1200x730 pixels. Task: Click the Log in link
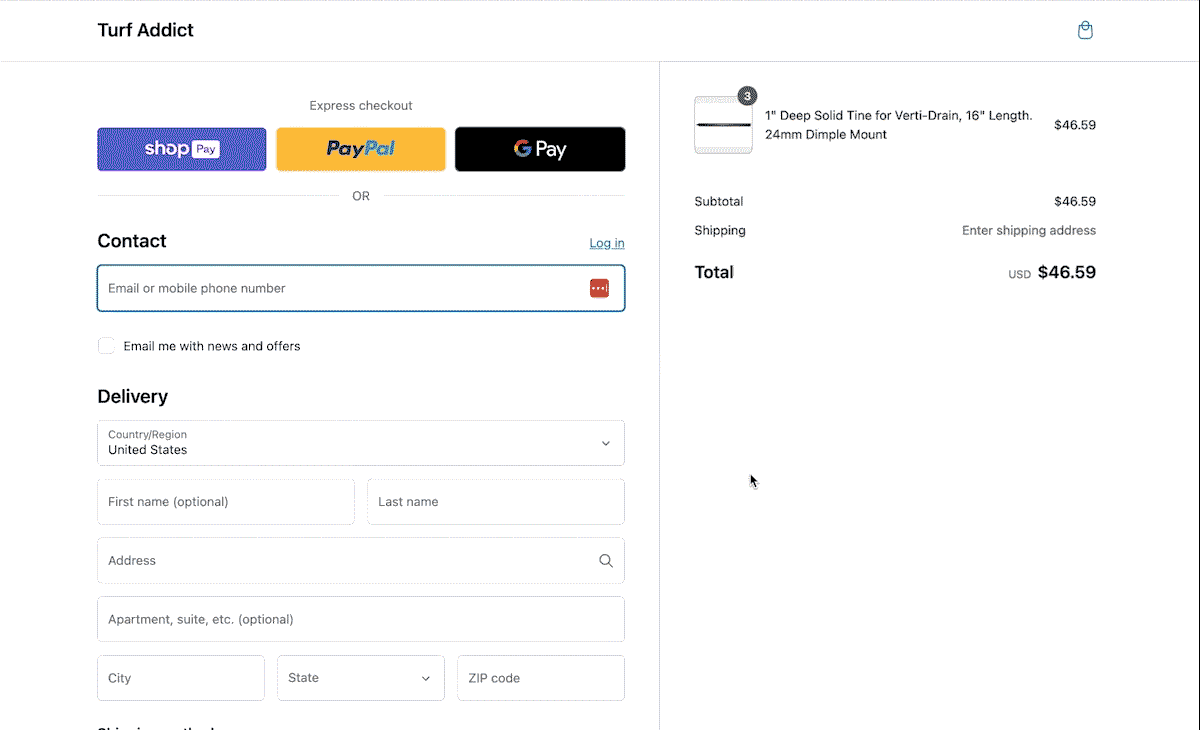[606, 243]
